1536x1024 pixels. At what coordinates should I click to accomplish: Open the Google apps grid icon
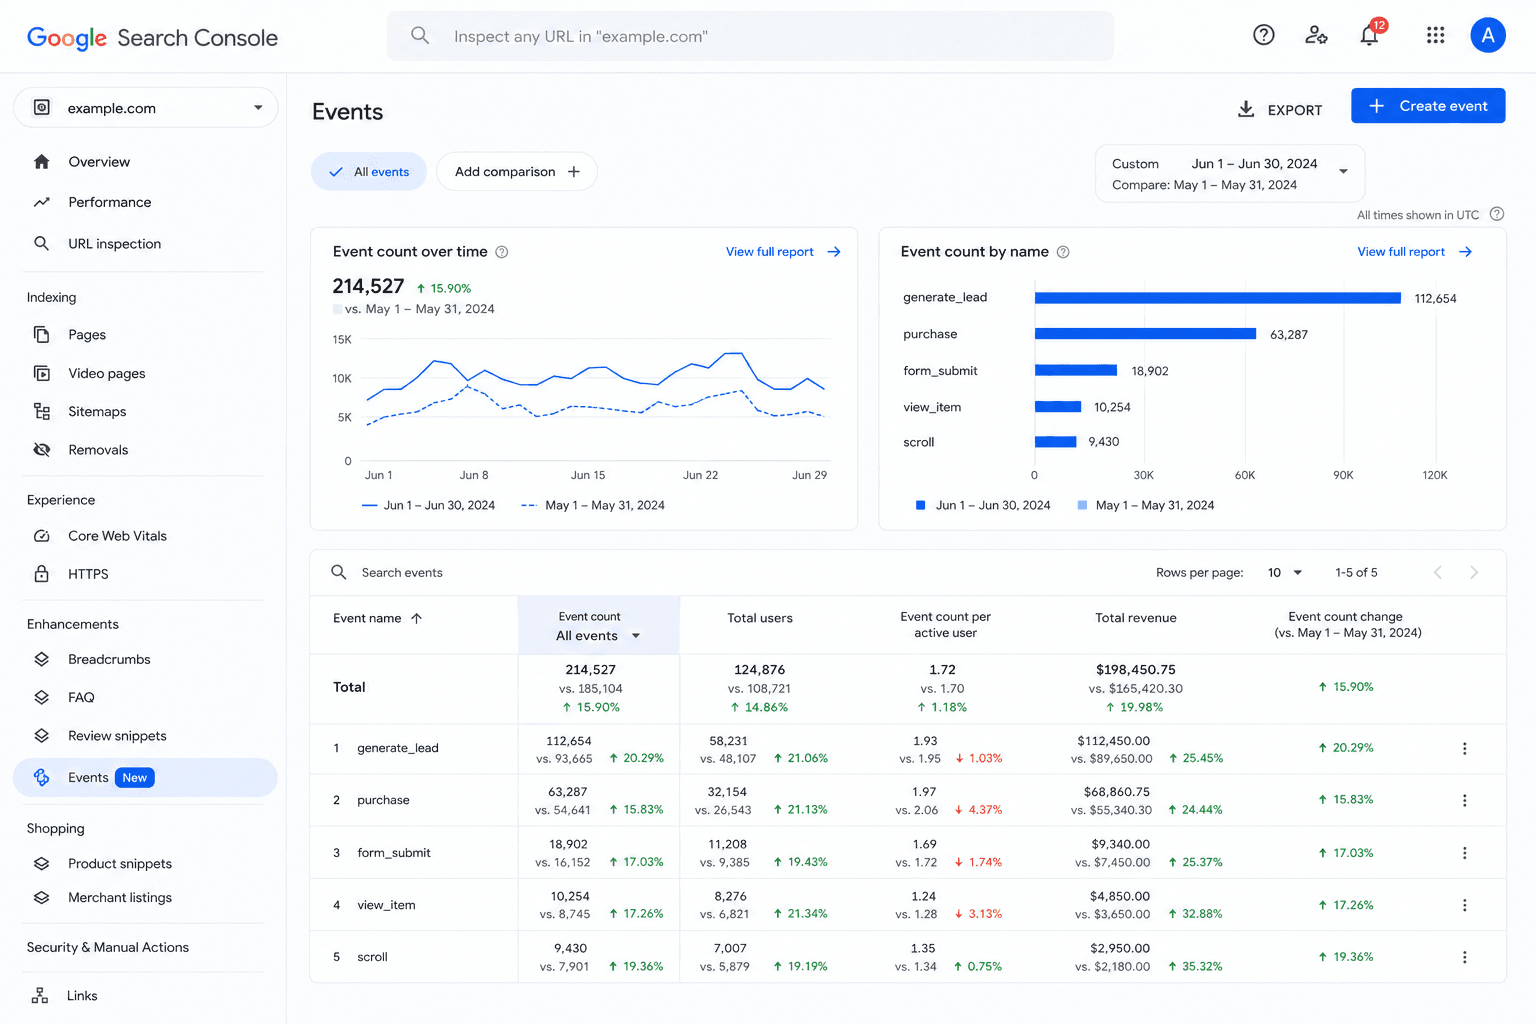pos(1435,36)
